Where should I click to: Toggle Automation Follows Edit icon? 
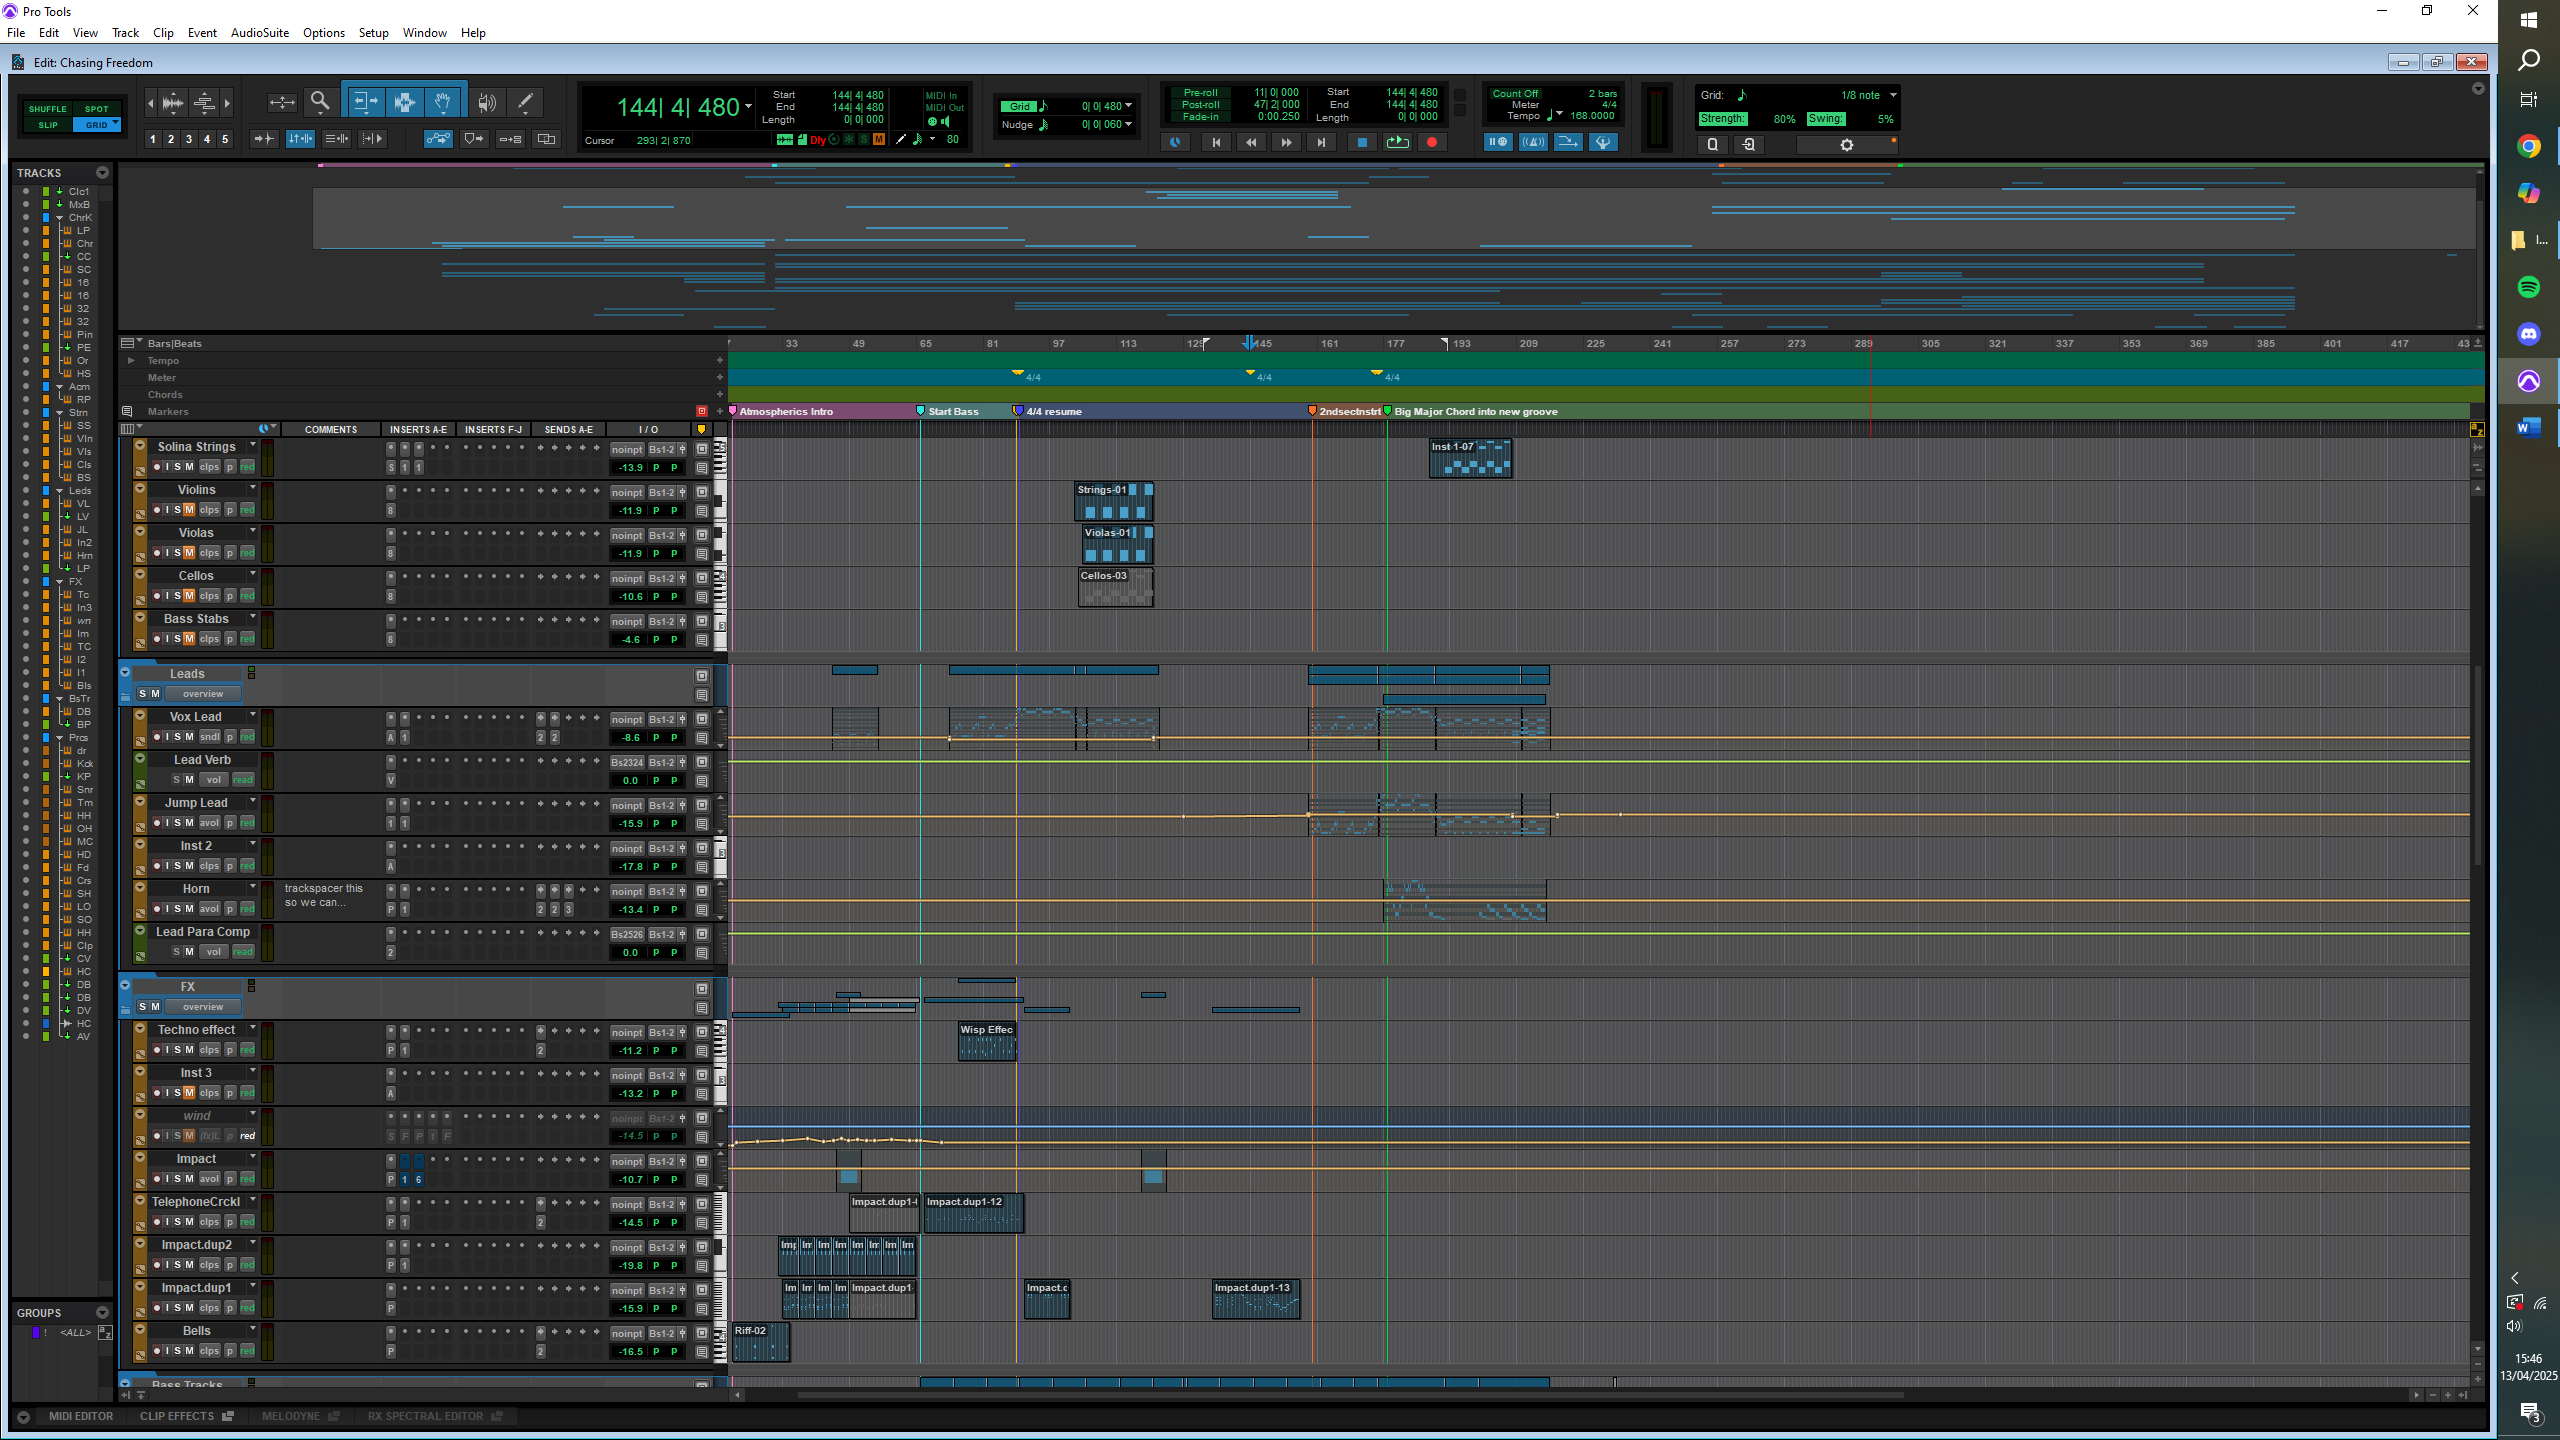pos(438,139)
